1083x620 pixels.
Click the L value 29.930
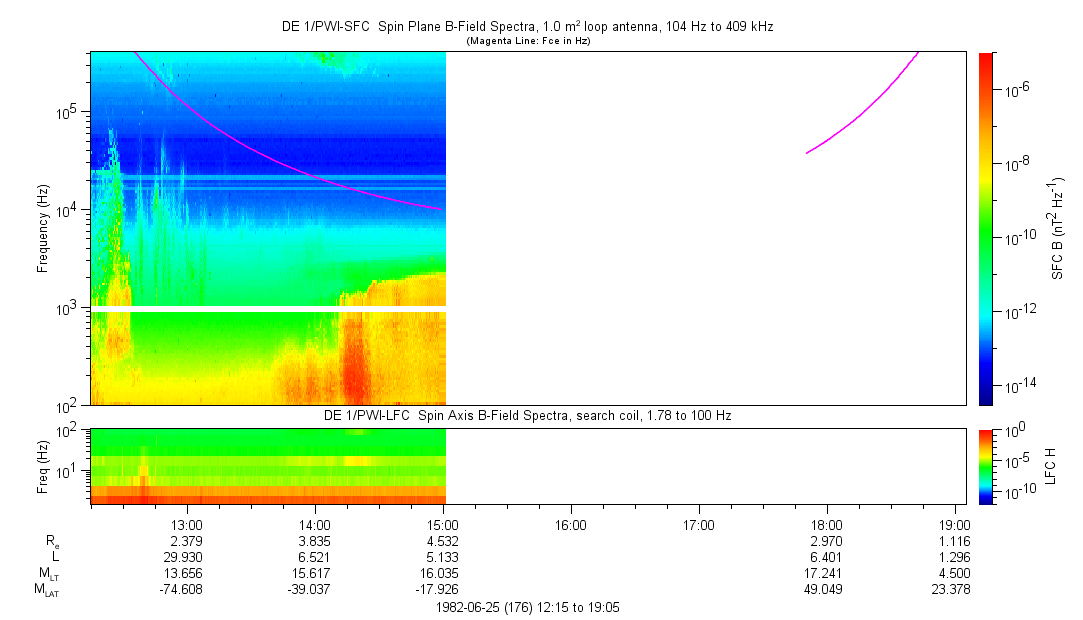tap(183, 557)
